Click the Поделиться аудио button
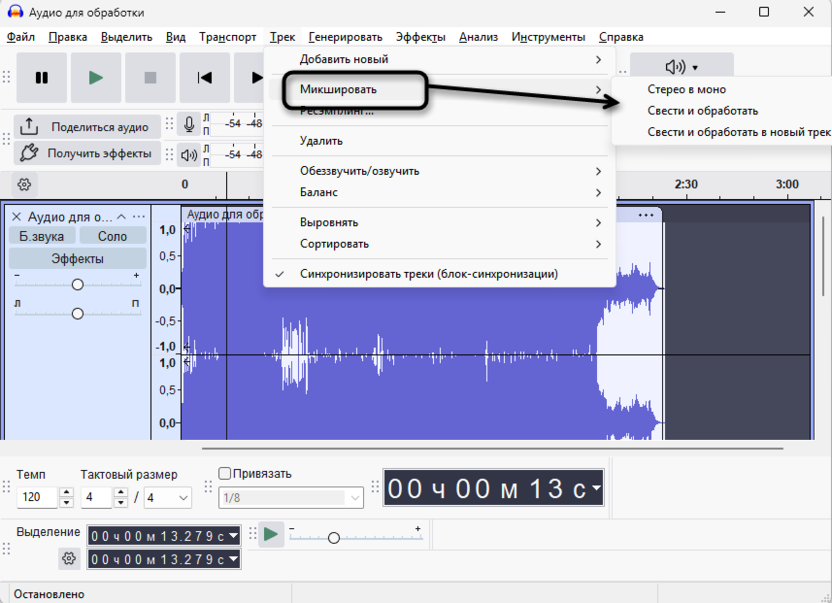The height and width of the screenshot is (603, 832). (x=88, y=127)
